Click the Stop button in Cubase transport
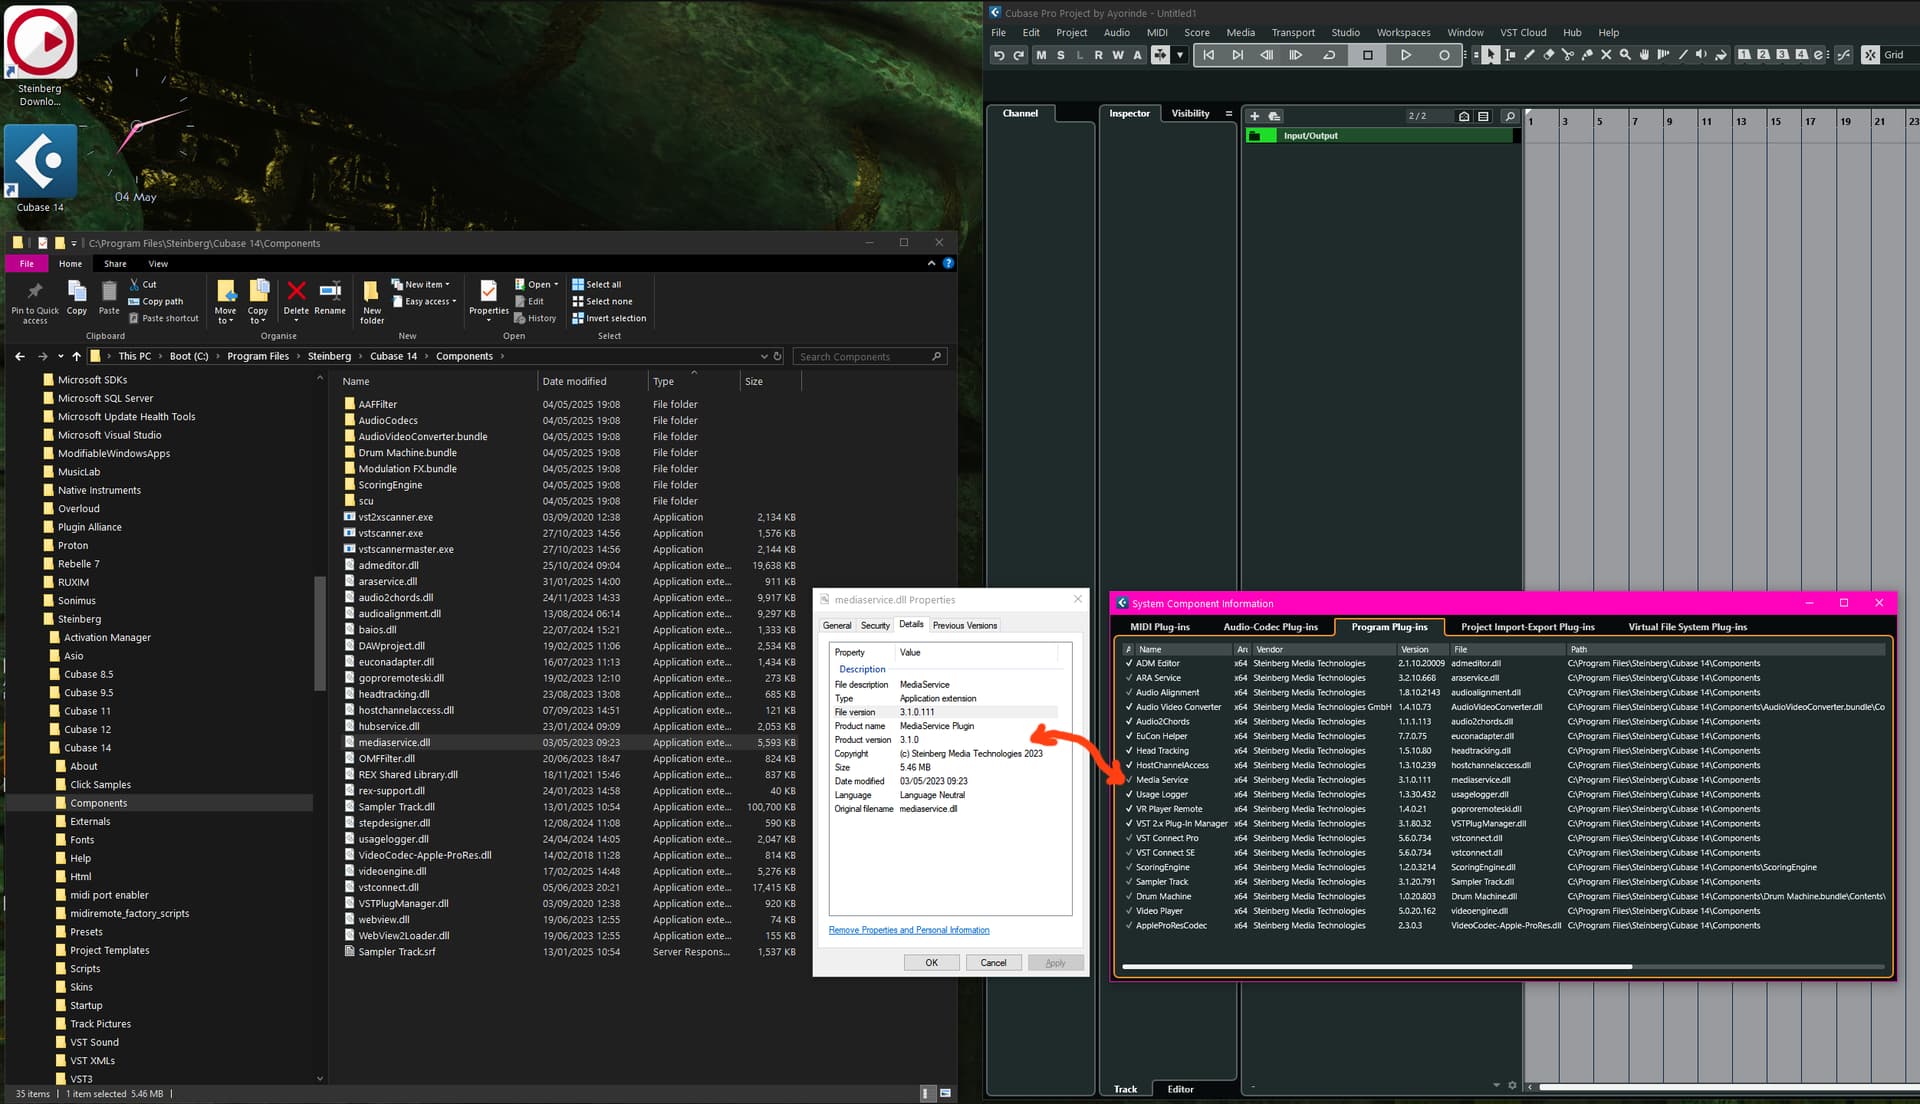 [1367, 55]
